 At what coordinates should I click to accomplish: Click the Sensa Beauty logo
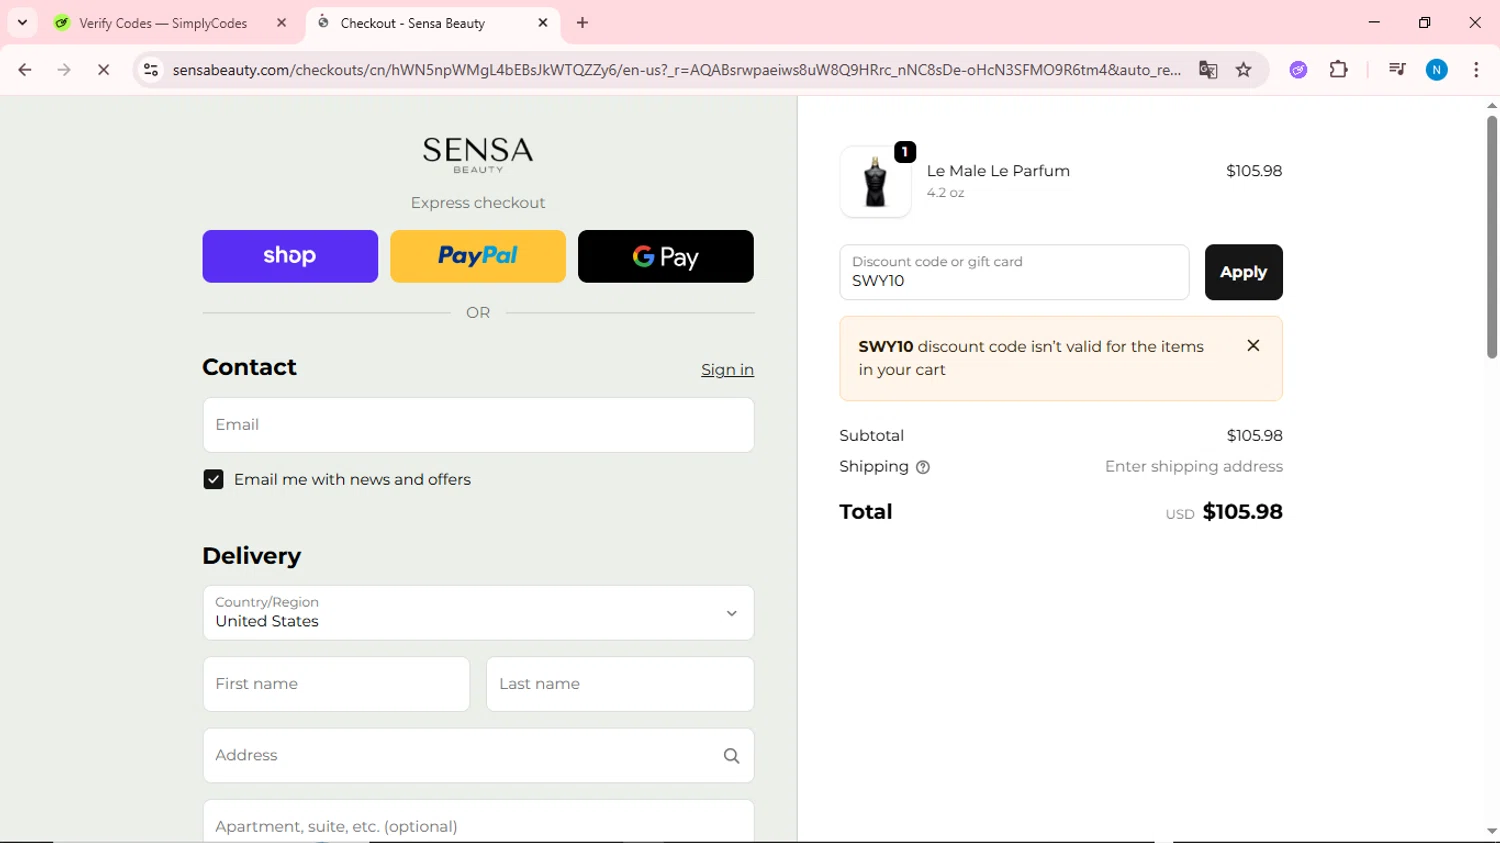(x=478, y=154)
